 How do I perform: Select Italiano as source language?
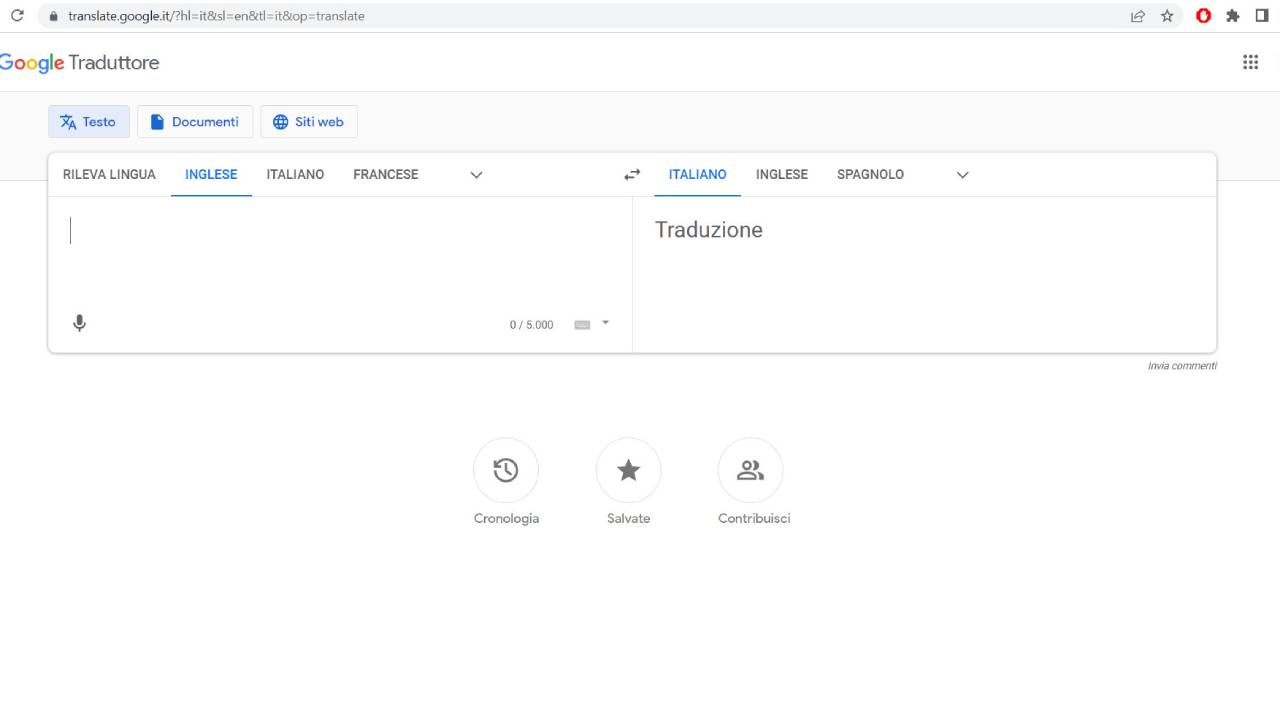tap(295, 174)
